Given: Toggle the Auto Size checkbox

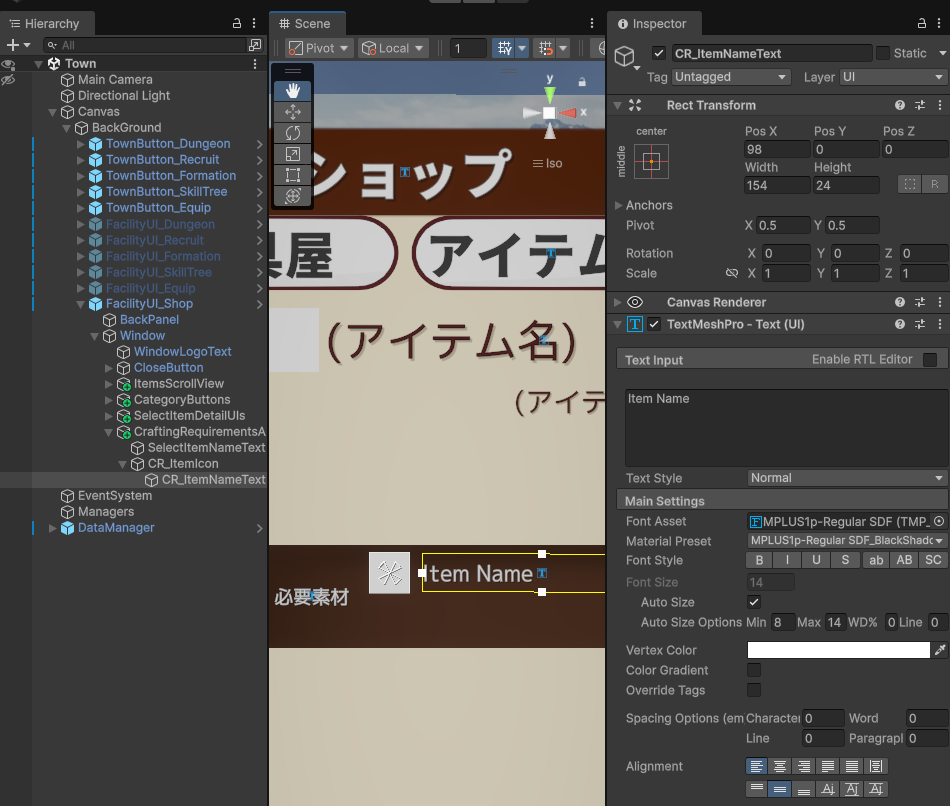Looking at the screenshot, I should point(754,602).
